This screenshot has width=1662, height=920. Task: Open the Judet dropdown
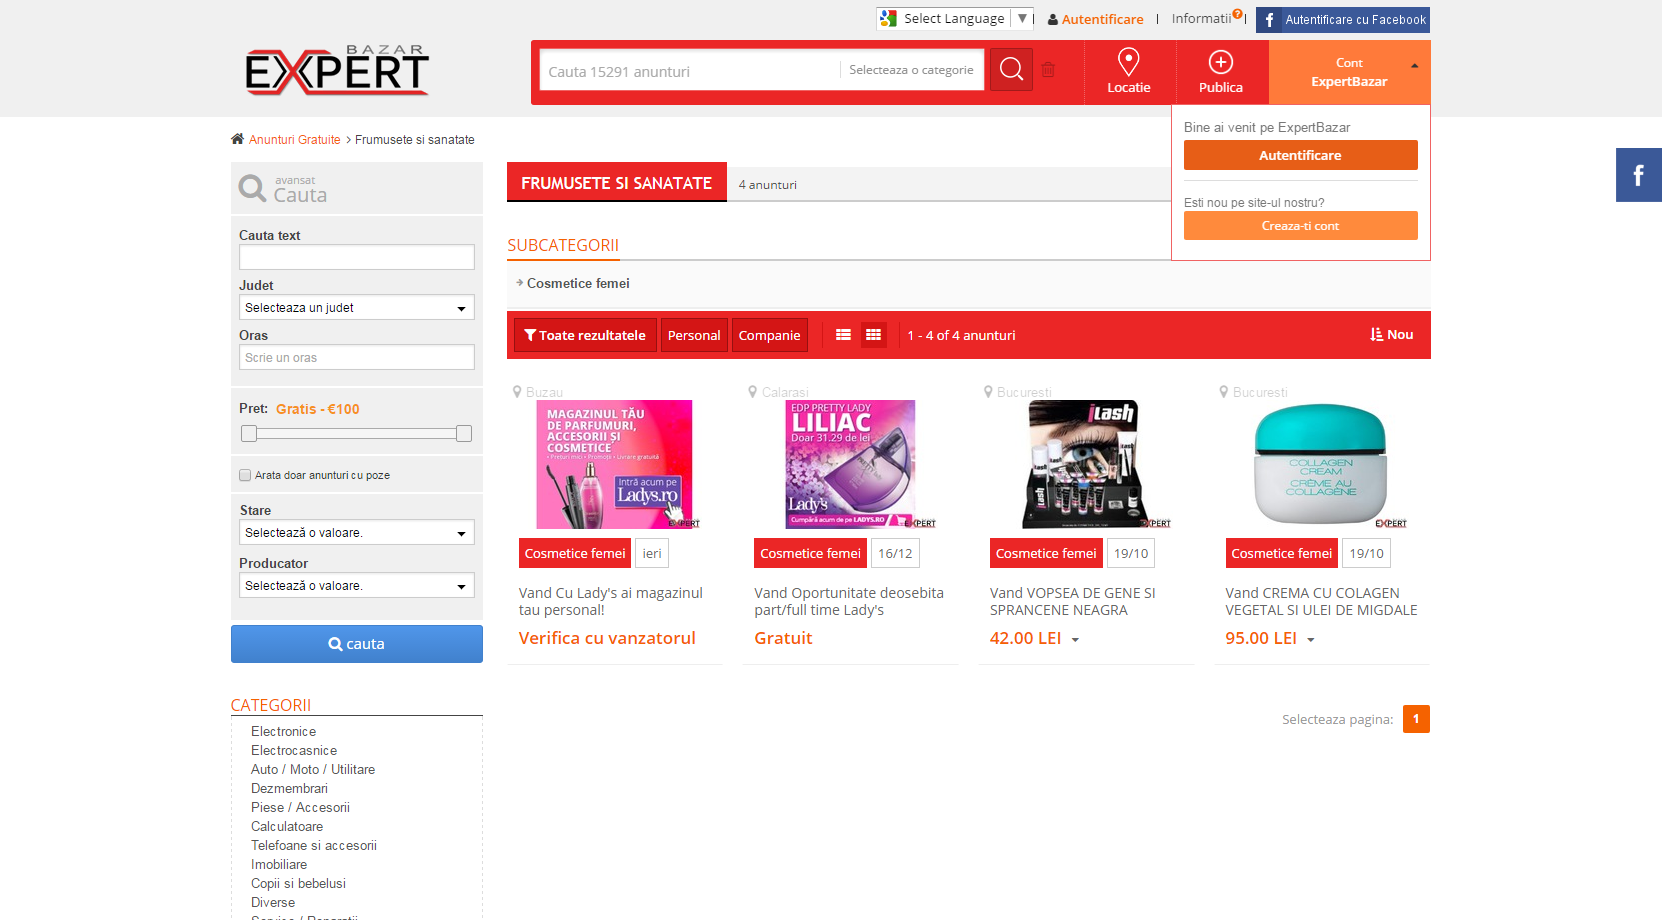coord(356,308)
